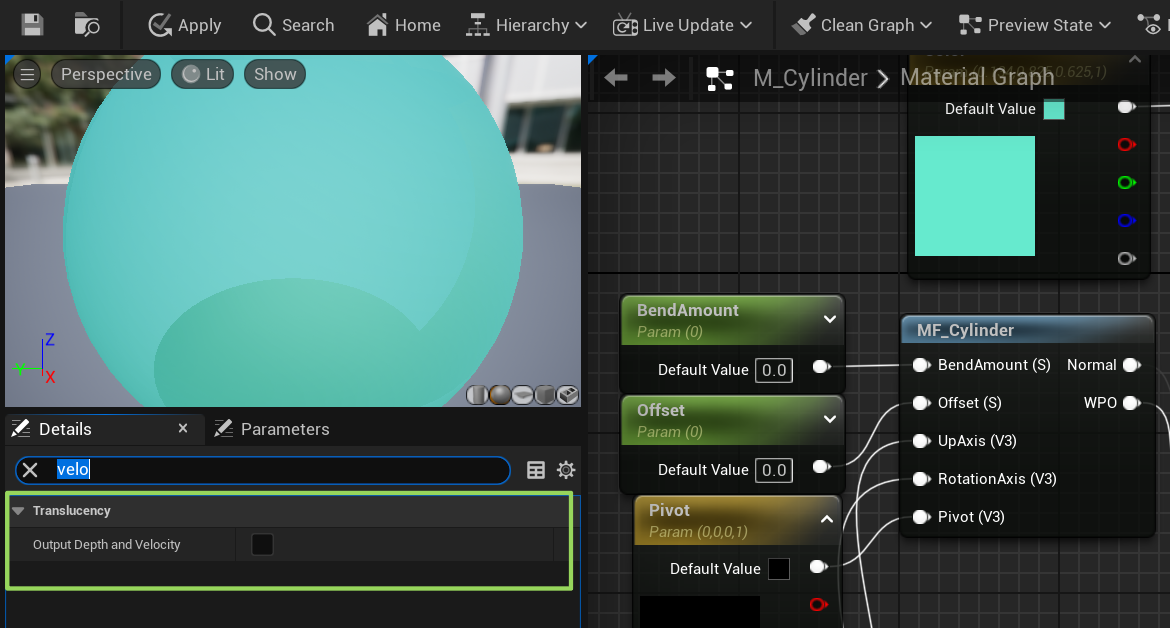
Task: Close the Details tab
Action: coord(183,428)
